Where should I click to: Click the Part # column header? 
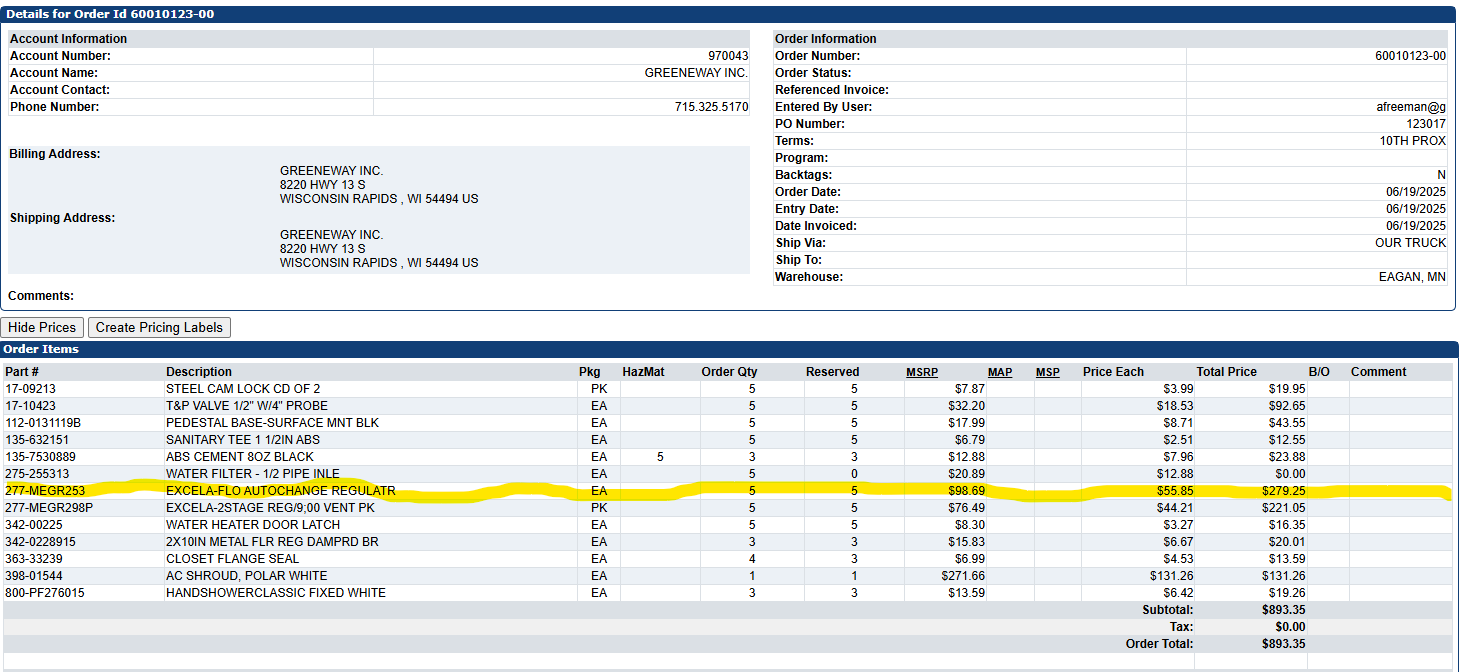click(27, 372)
